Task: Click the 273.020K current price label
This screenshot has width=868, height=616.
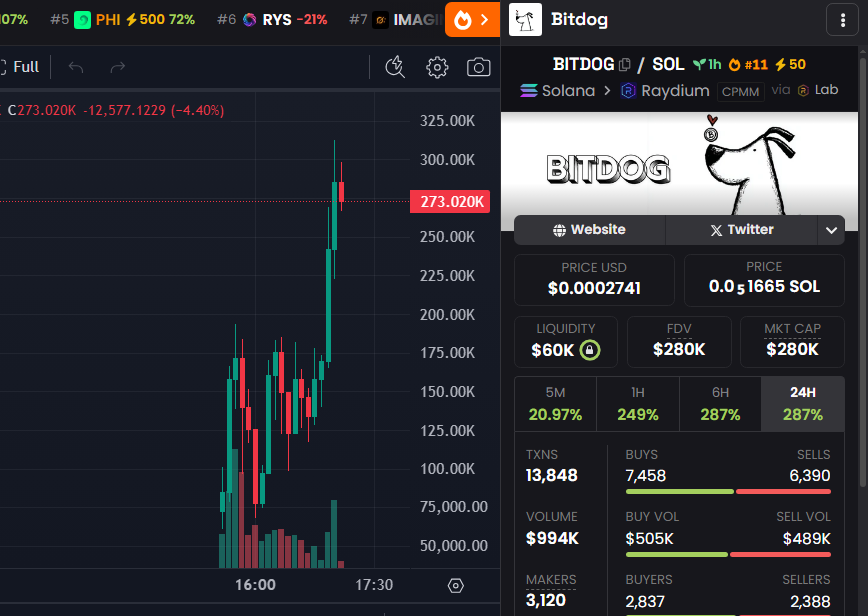Action: click(450, 201)
